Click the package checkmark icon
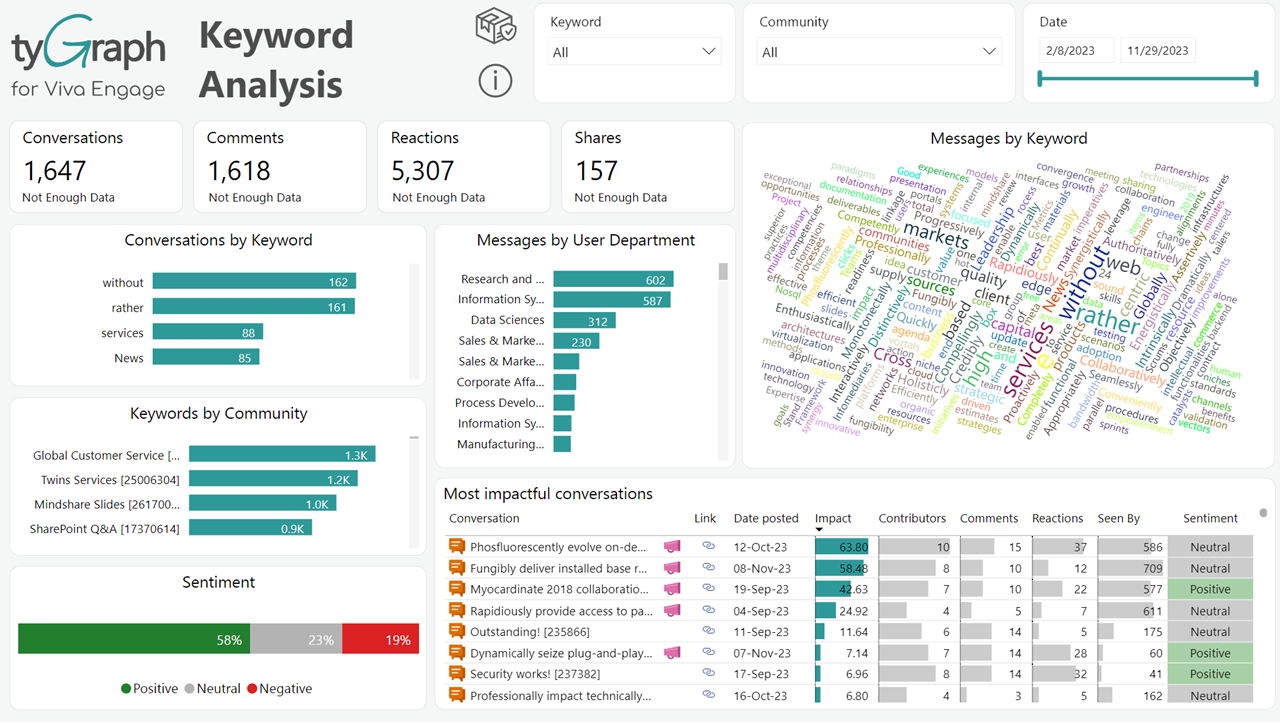 pyautogui.click(x=495, y=27)
